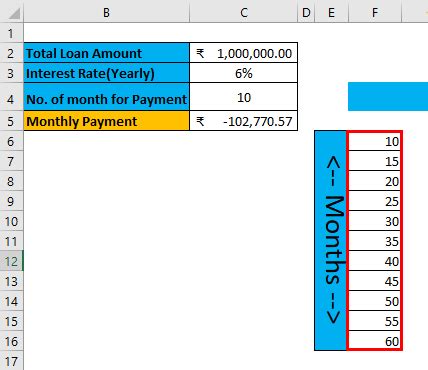Select the months cell showing 60
The image size is (428, 370).
coord(375,341)
